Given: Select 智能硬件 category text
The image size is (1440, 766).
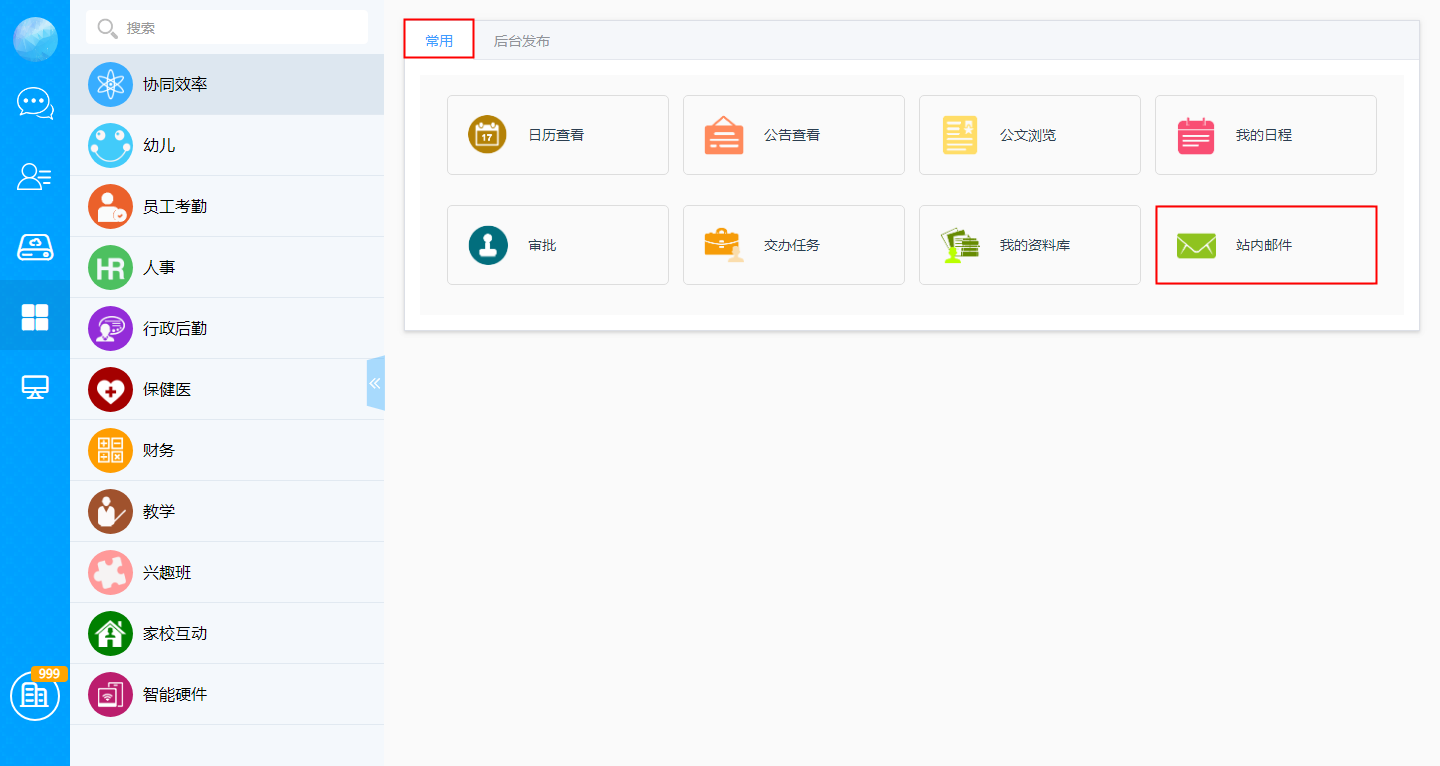Looking at the screenshot, I should (x=175, y=694).
